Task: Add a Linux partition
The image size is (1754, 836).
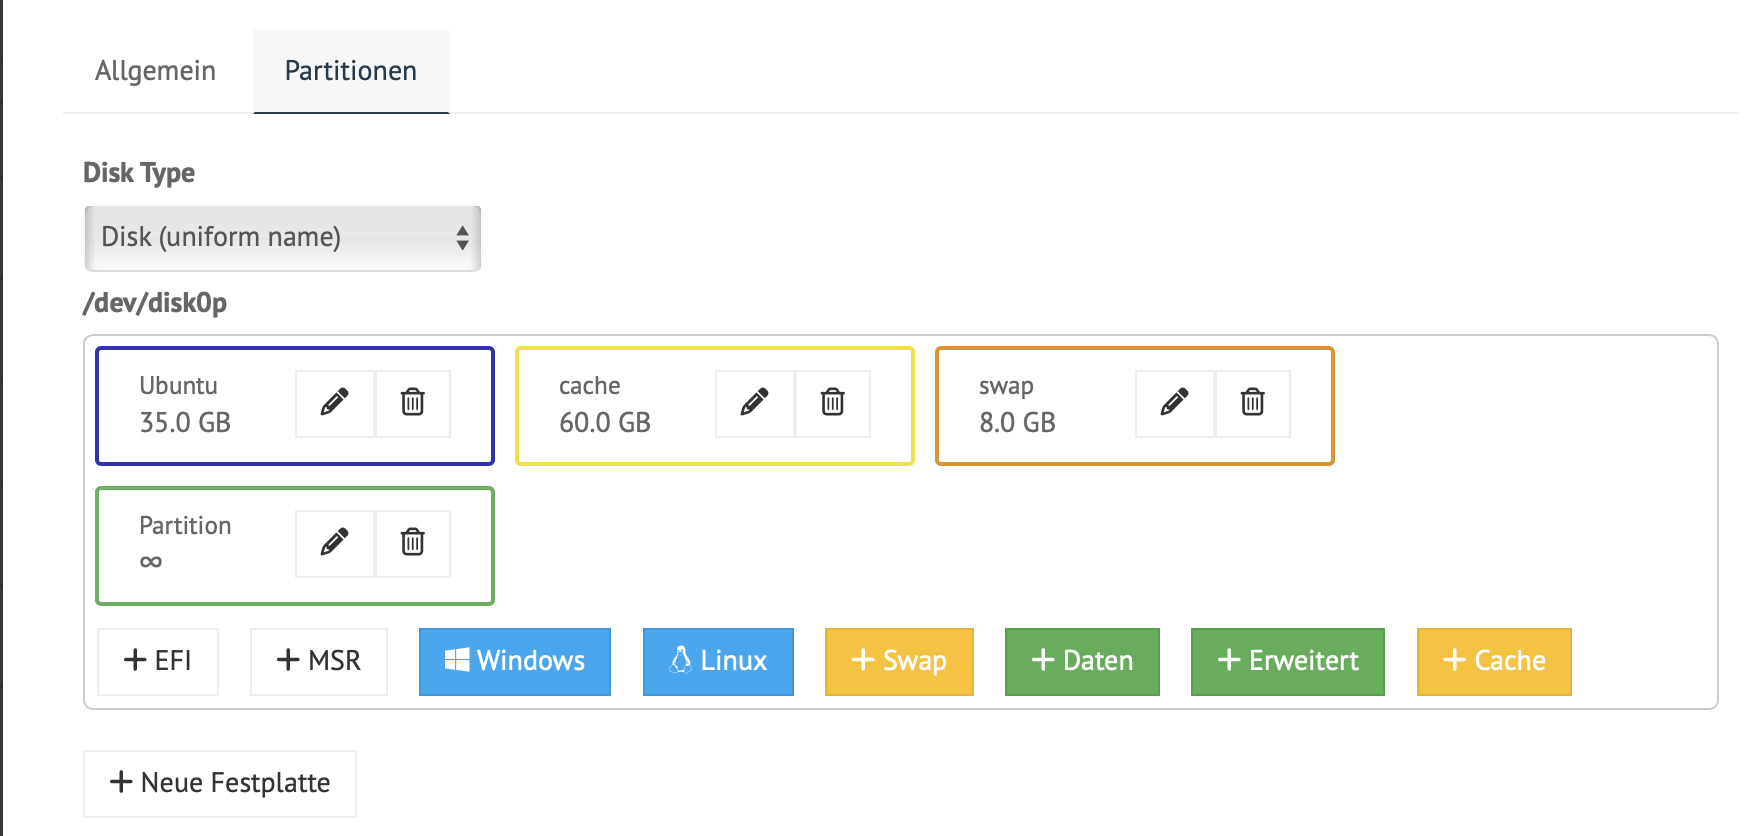Action: pos(718,661)
